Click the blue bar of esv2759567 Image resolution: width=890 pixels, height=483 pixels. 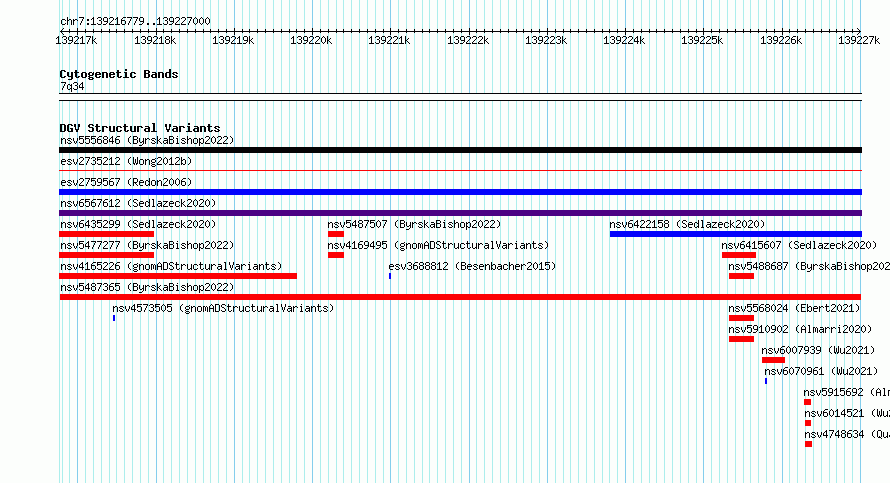click(460, 192)
